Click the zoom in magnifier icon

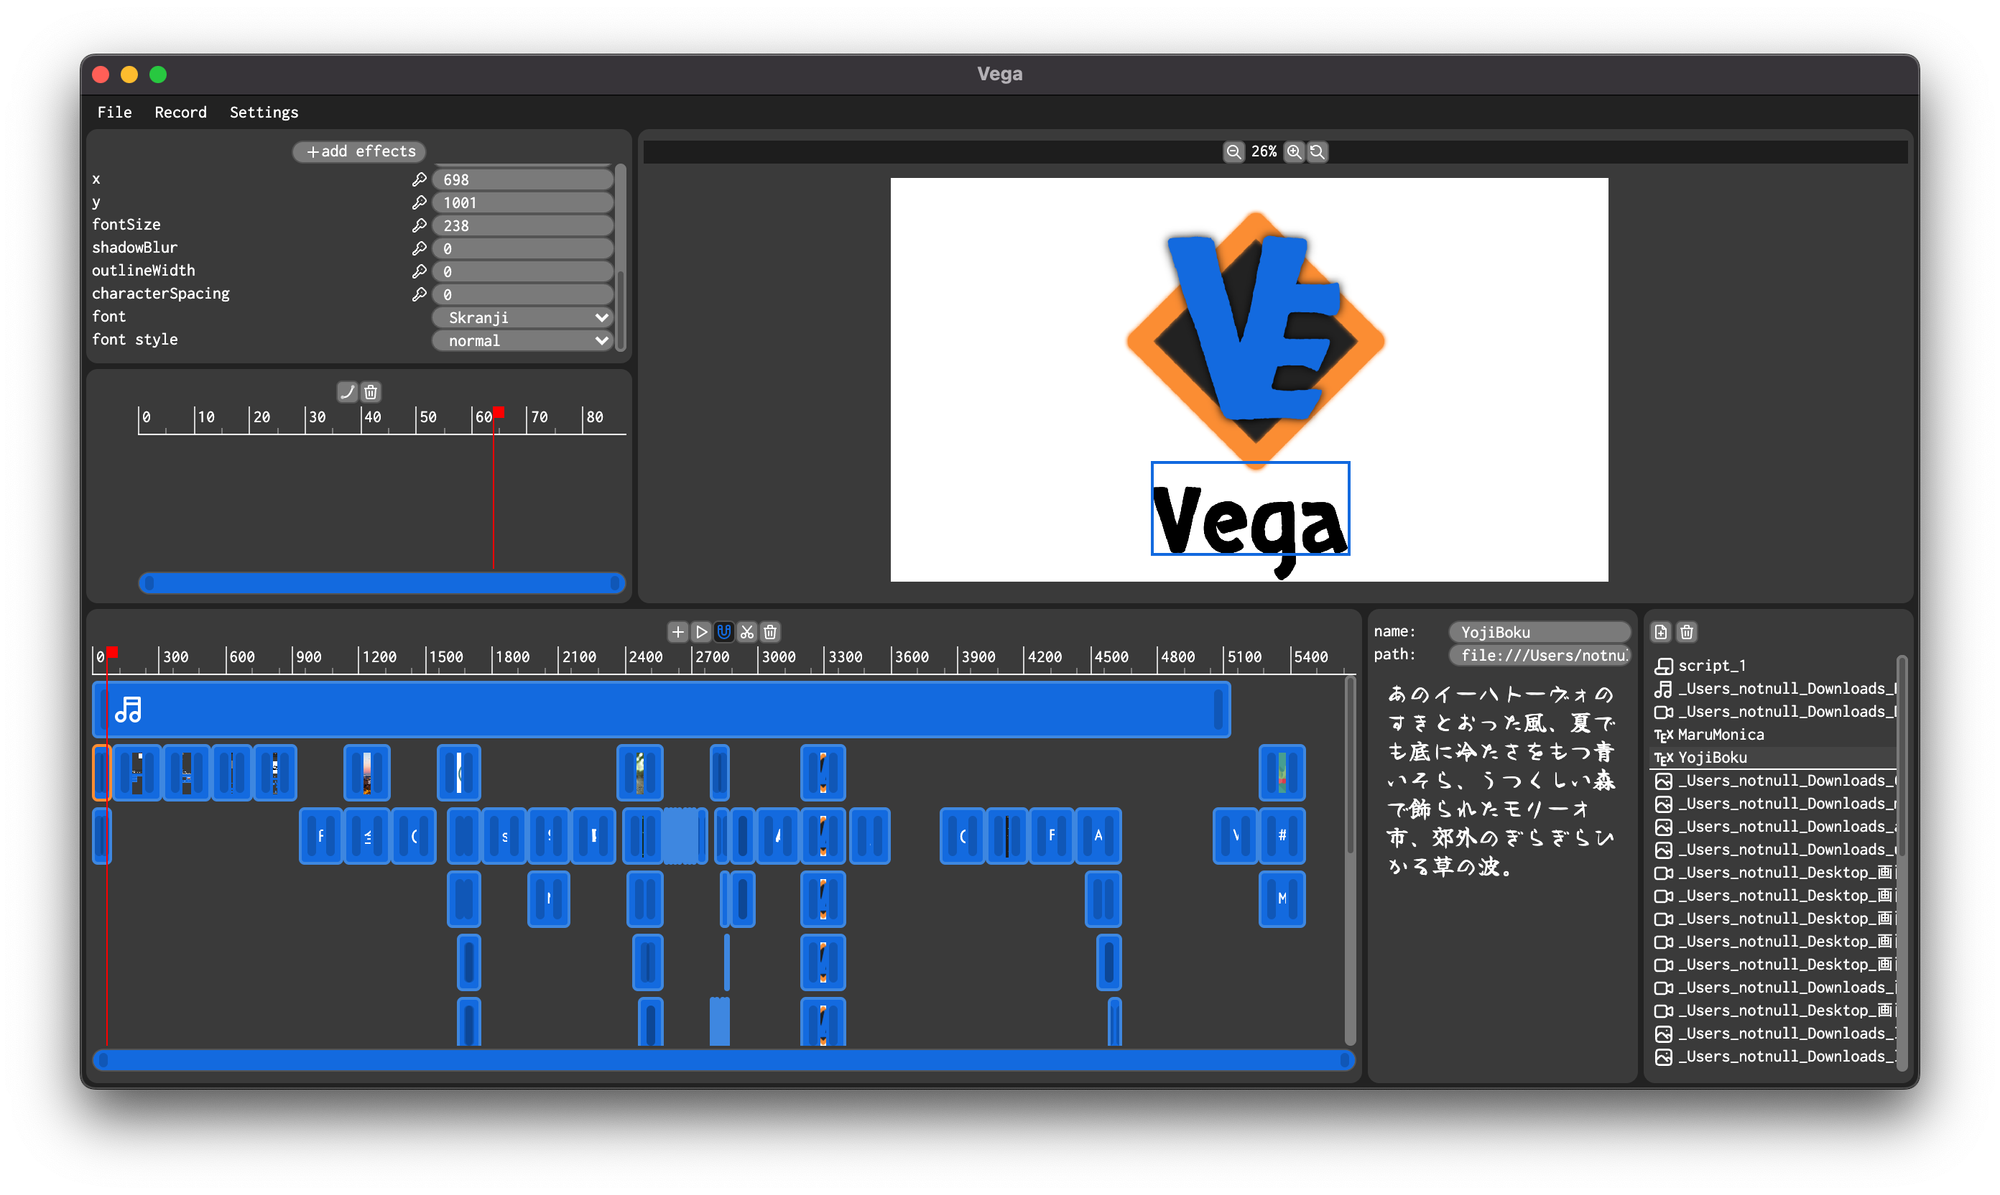click(x=1294, y=151)
